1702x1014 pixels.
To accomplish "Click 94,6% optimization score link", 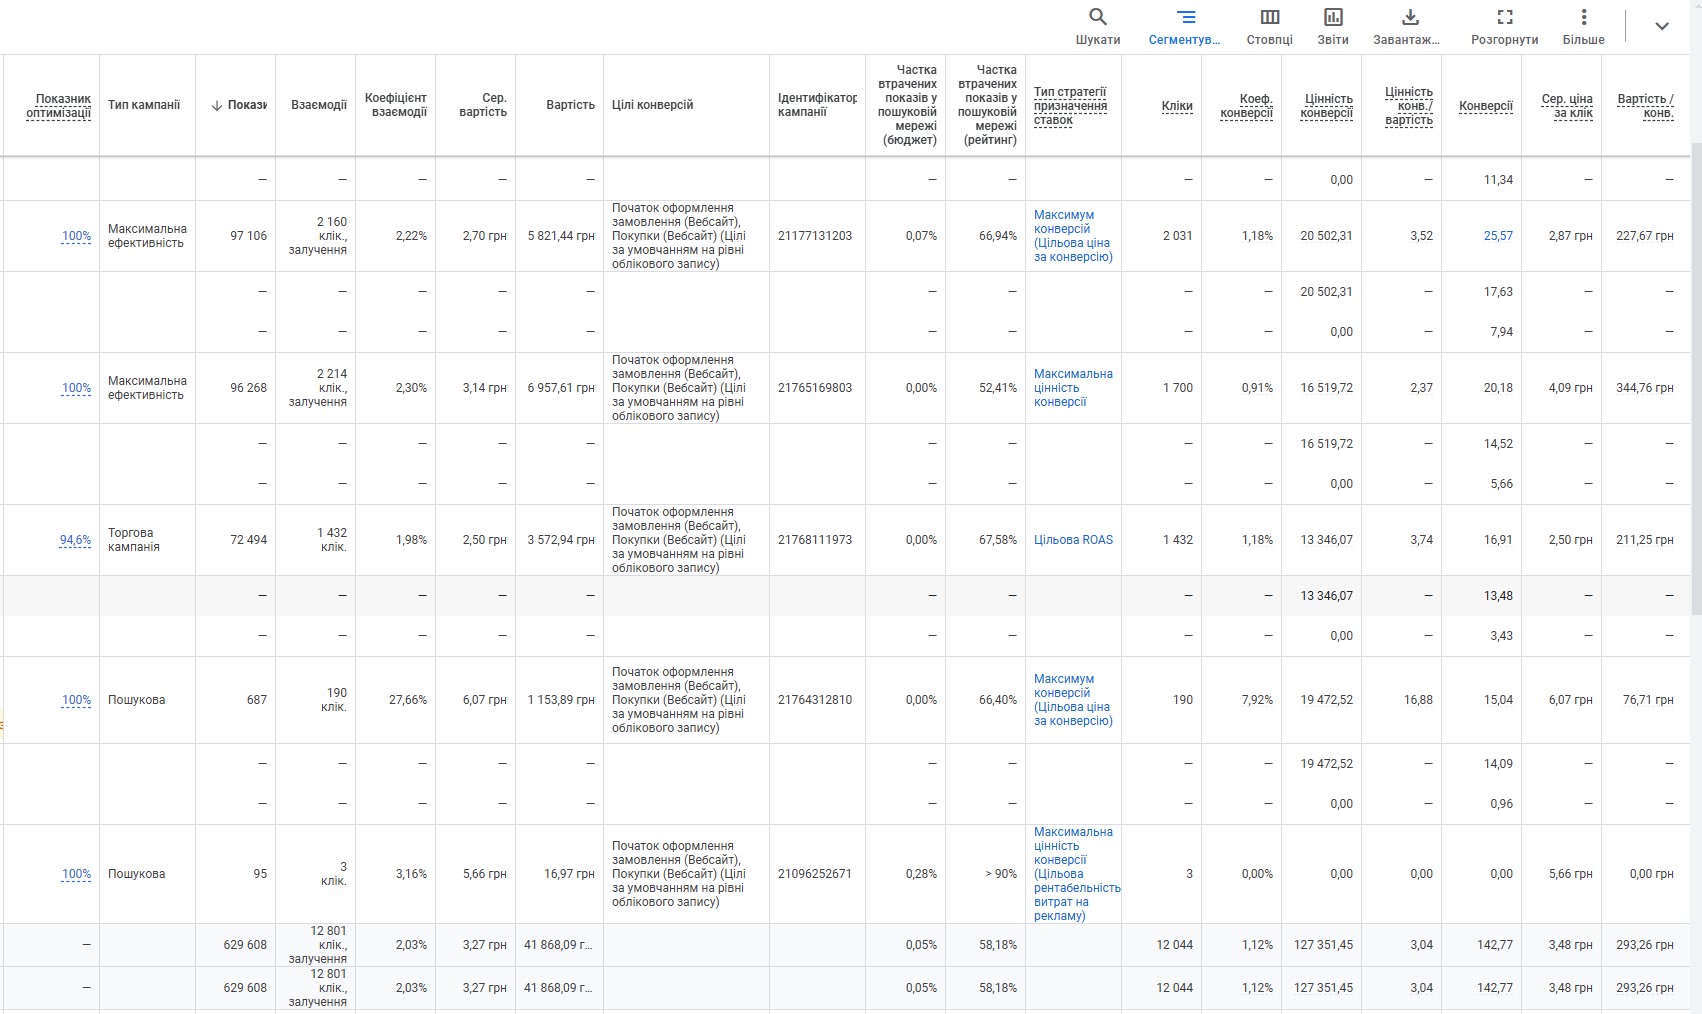I will [x=75, y=540].
